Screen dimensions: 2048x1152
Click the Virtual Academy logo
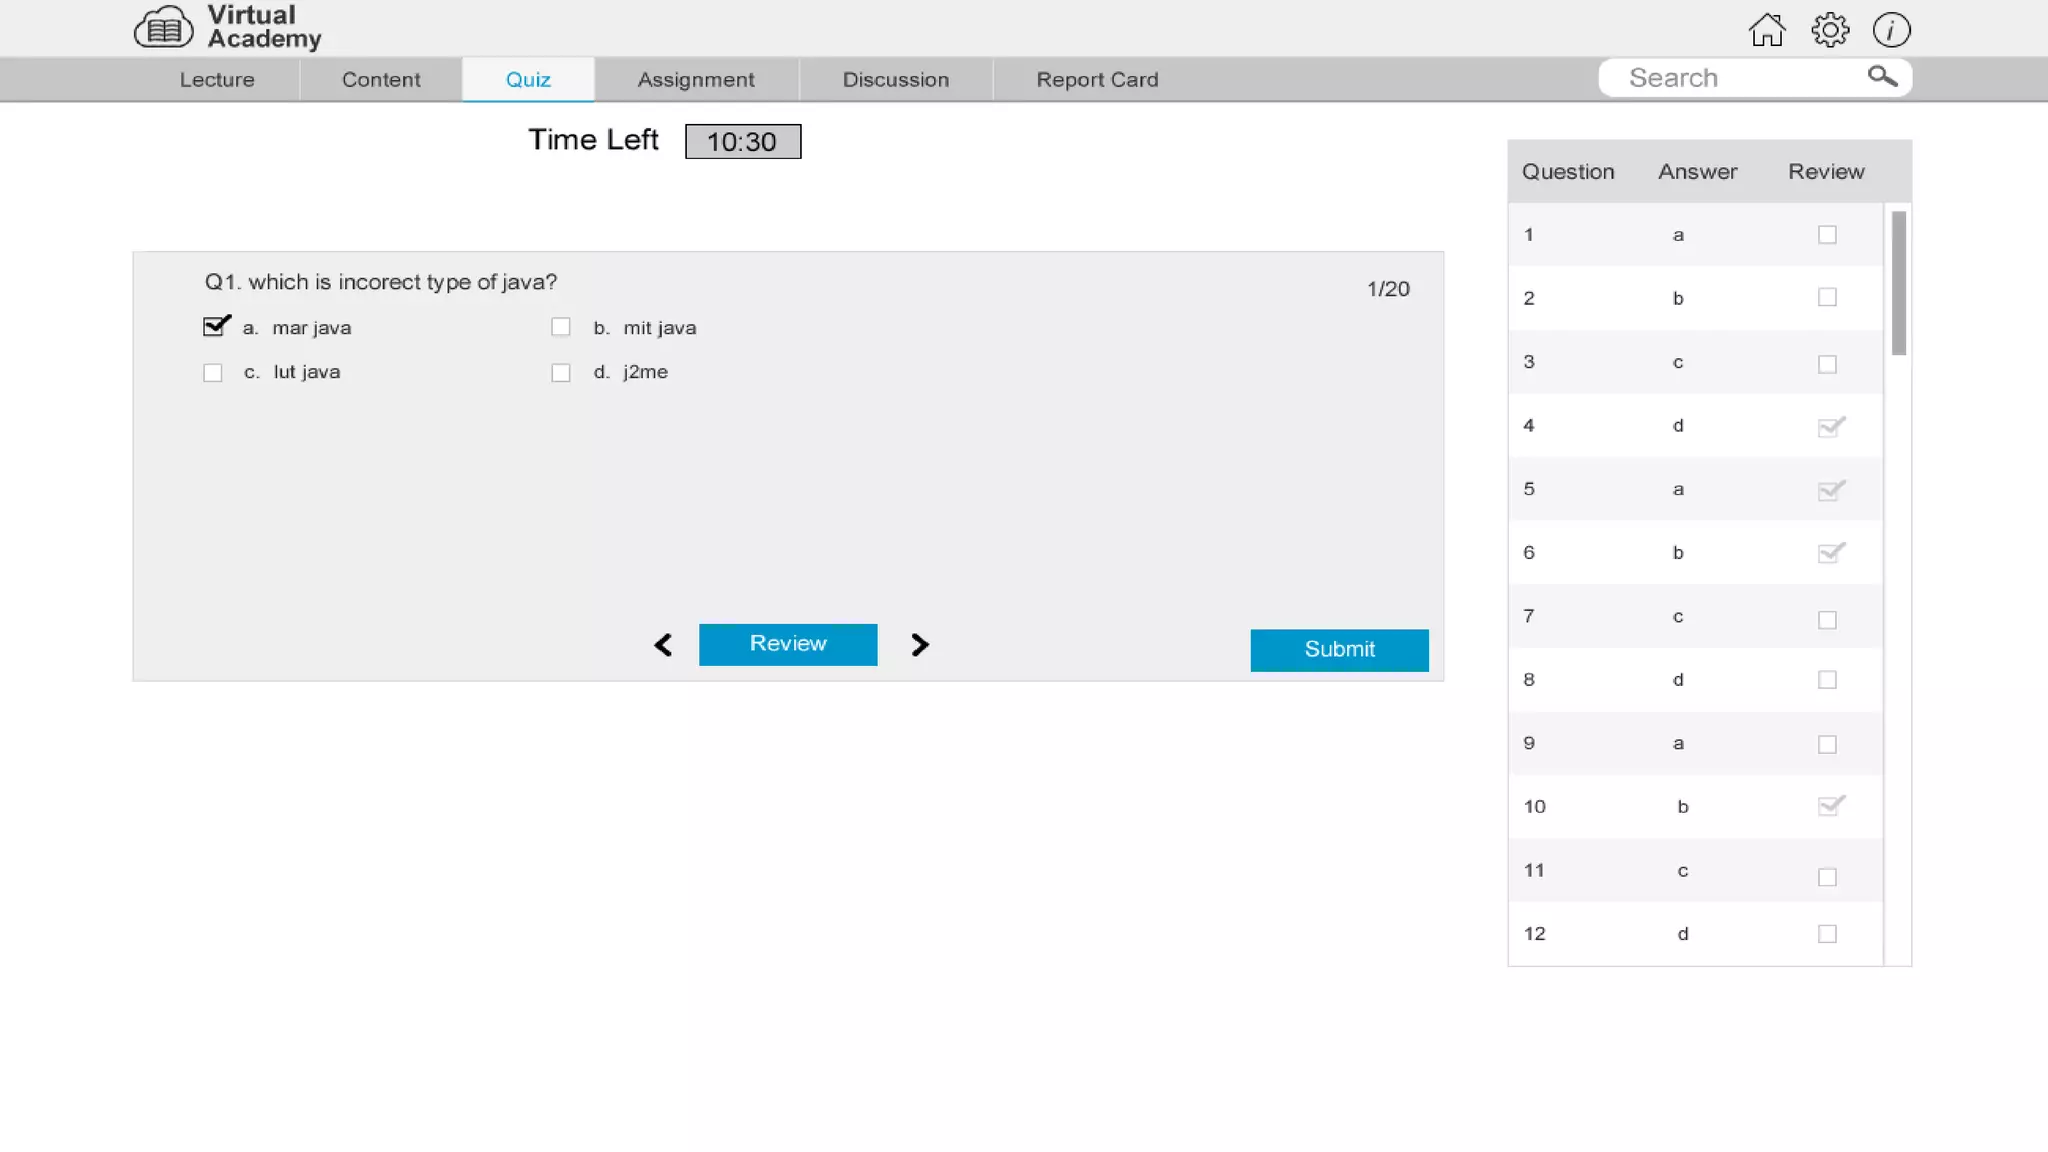click(228, 28)
